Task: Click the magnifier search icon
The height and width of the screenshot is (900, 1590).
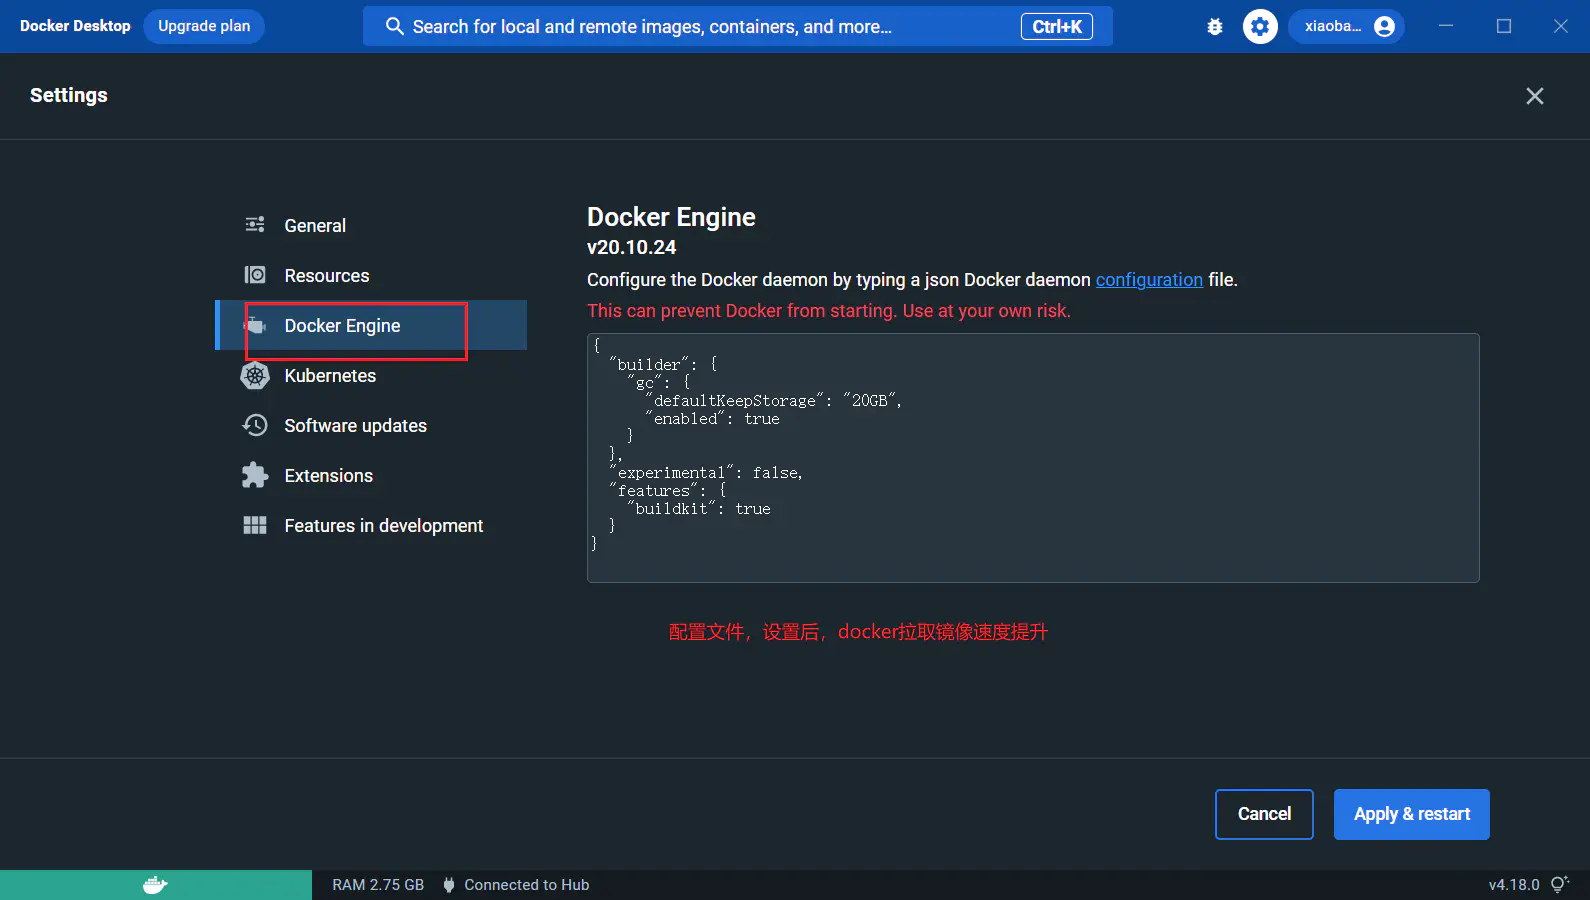Action: [x=395, y=26]
